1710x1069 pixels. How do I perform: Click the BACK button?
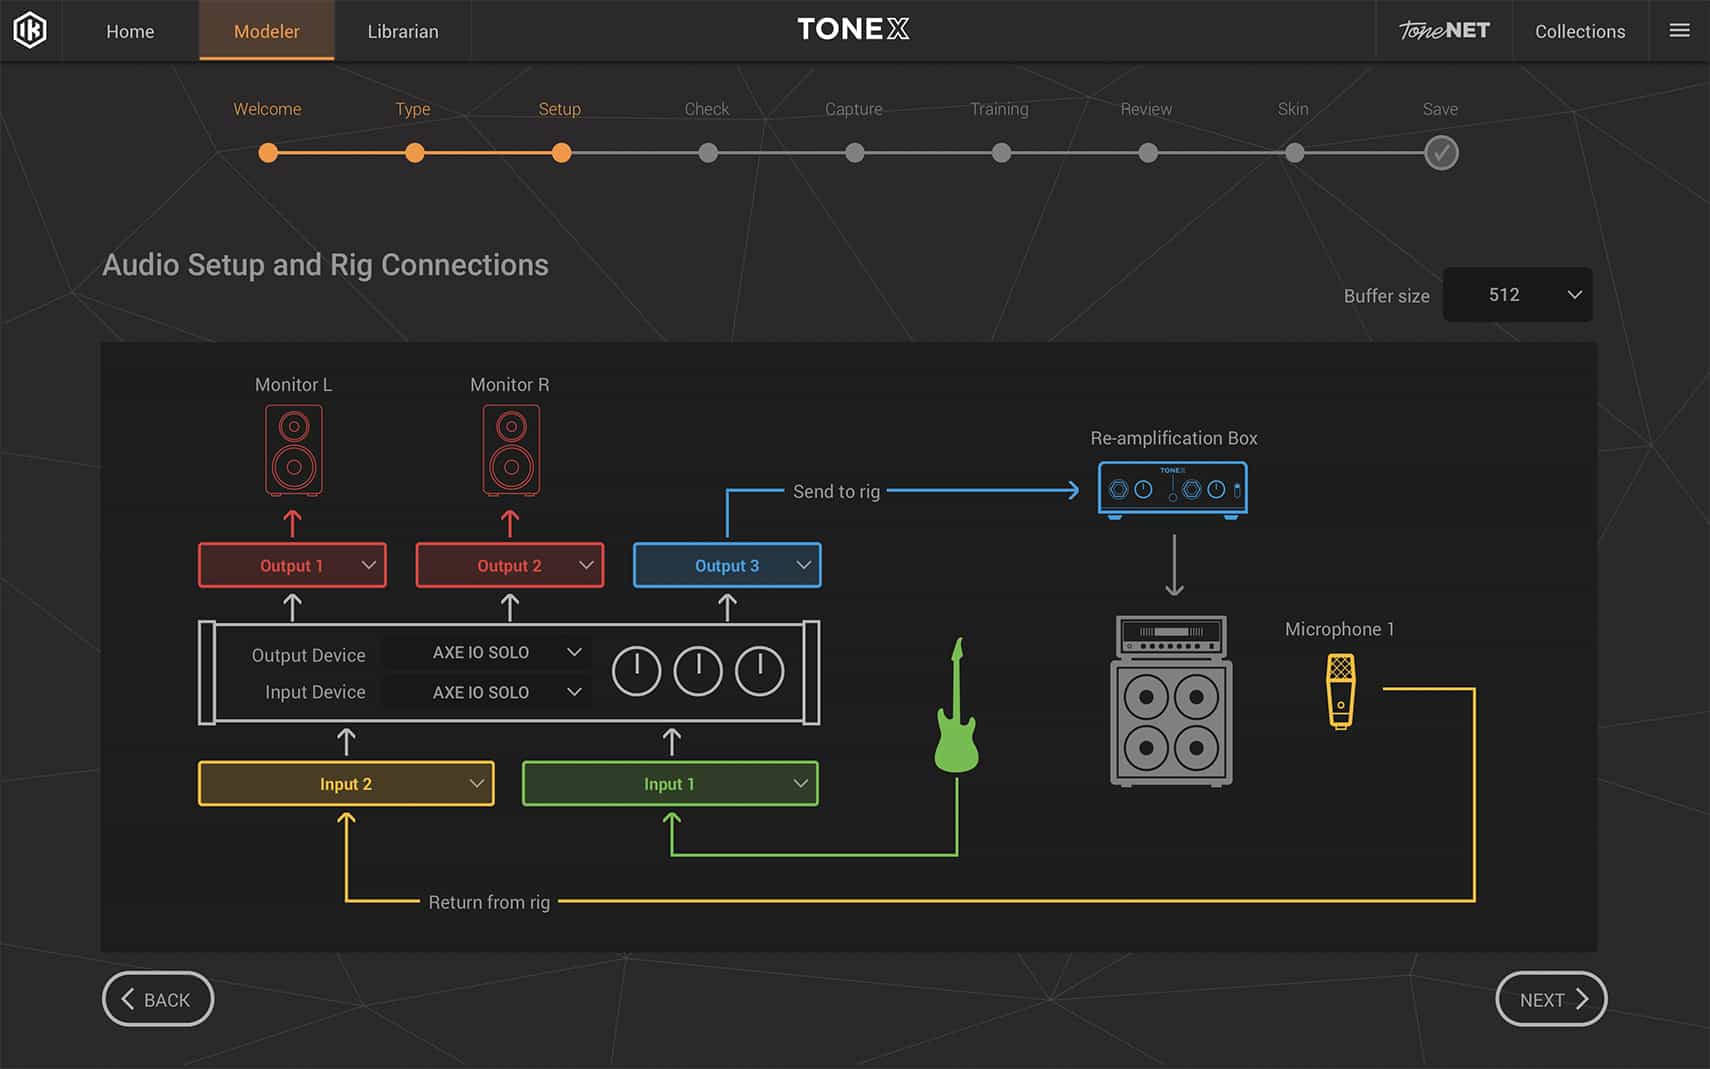(157, 998)
